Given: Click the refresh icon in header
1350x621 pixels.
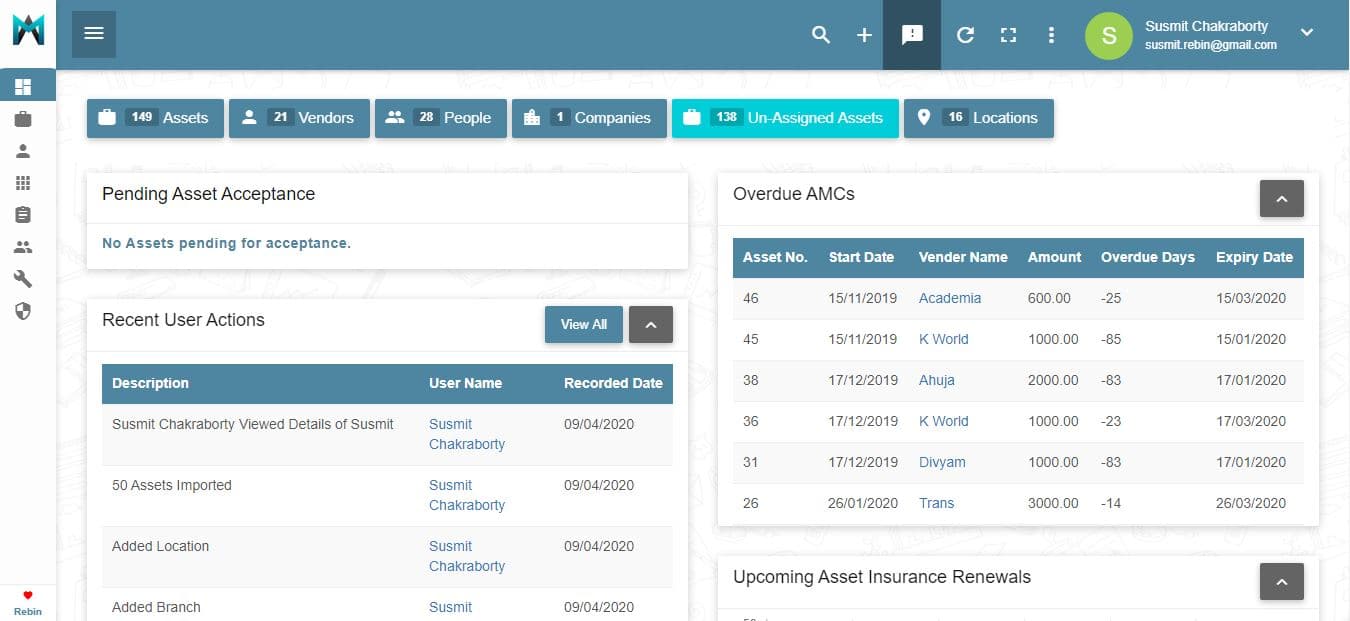Looking at the screenshot, I should [x=965, y=35].
